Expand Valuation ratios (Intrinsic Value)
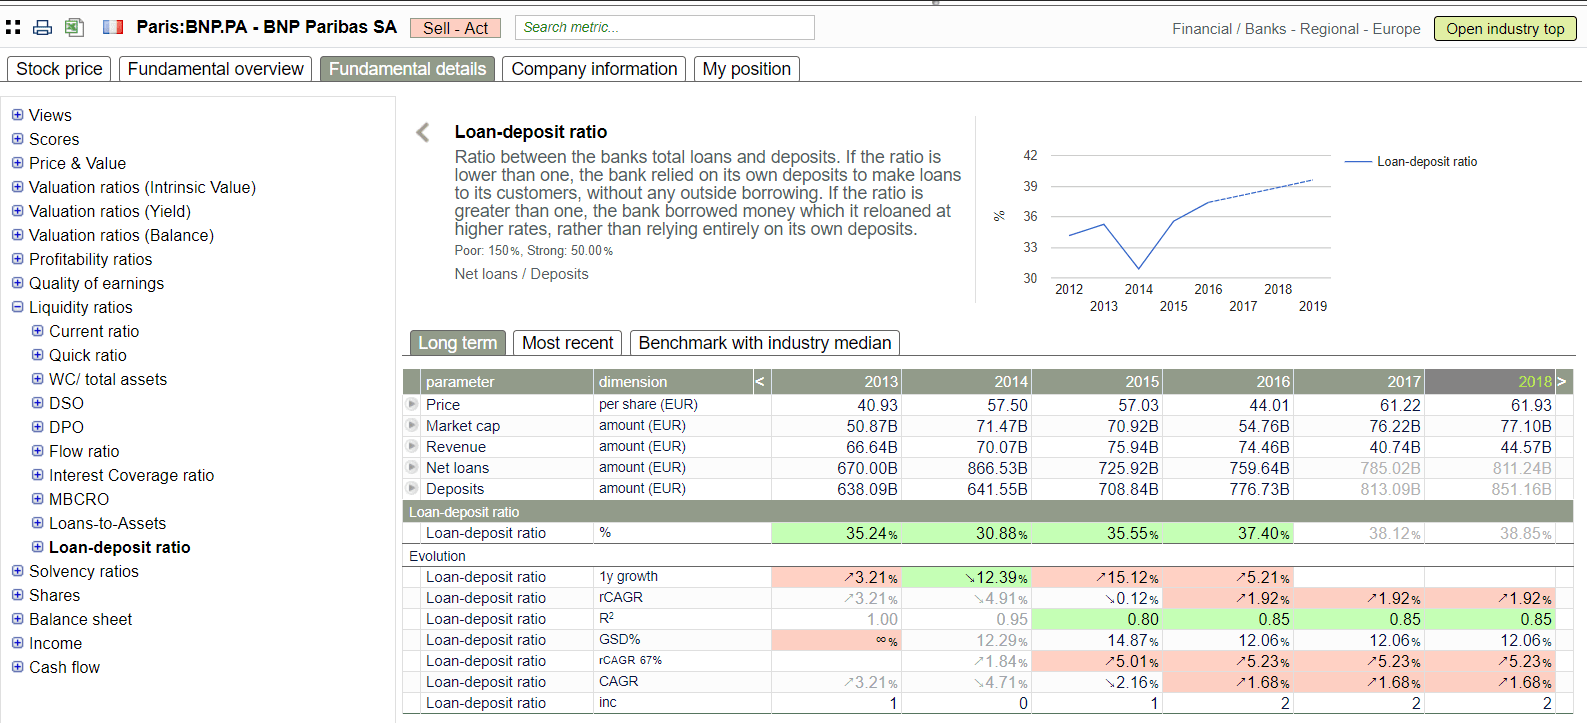Viewport: 1587px width, 723px height. [x=17, y=186]
